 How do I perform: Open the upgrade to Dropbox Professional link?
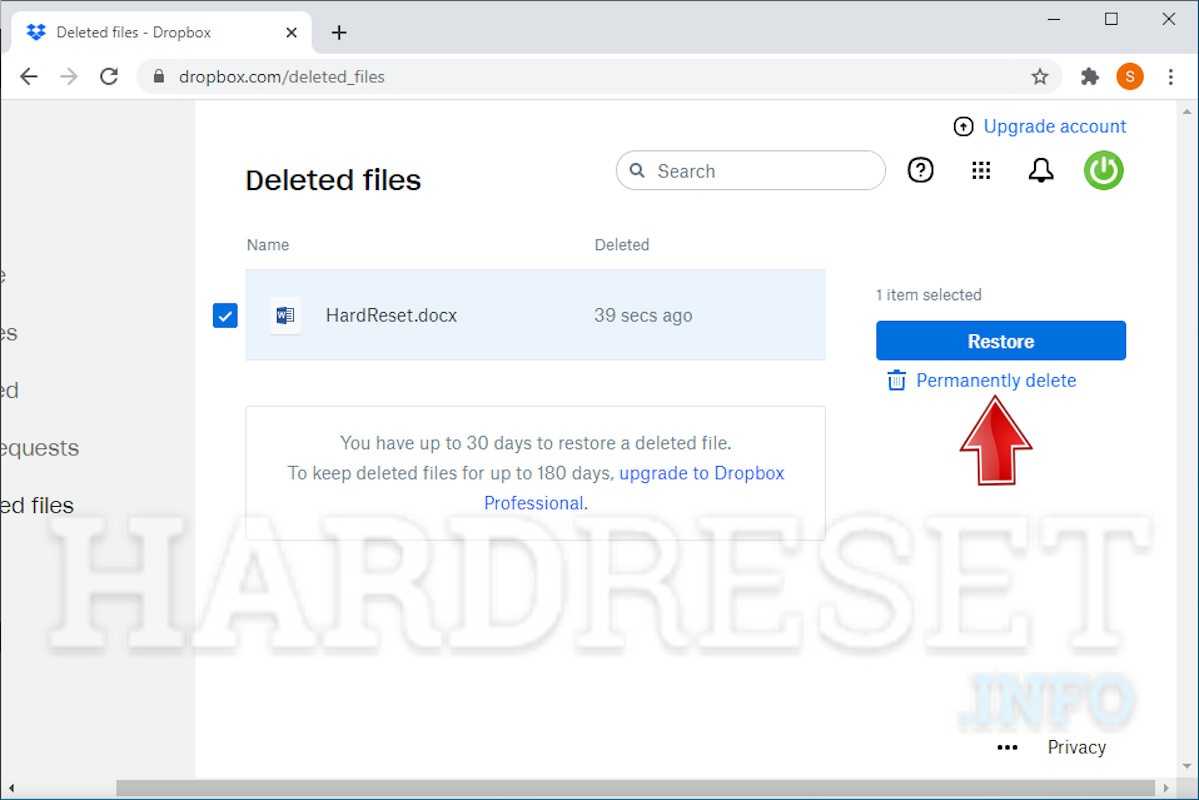coord(634,488)
